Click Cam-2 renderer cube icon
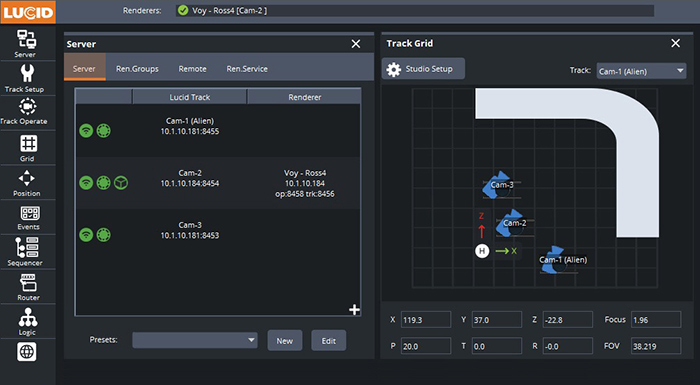The image size is (700, 385). [121, 183]
